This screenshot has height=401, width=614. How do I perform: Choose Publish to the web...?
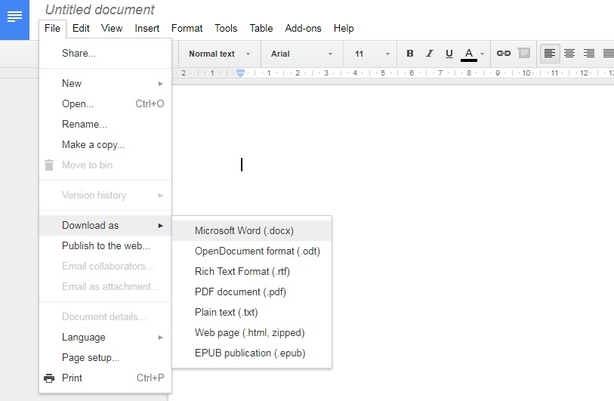(105, 246)
